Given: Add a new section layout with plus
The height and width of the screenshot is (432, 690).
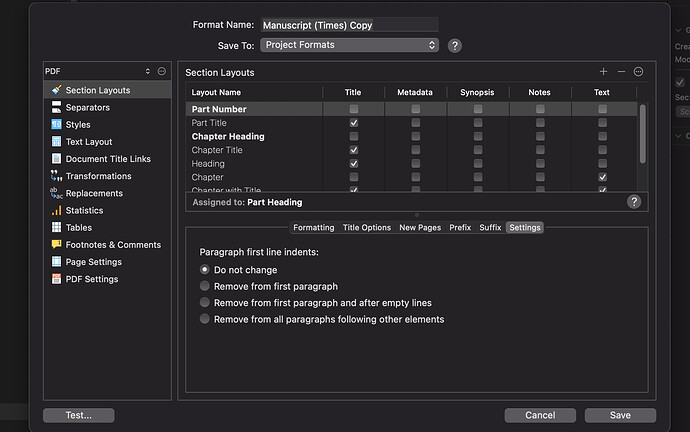Looking at the screenshot, I should [x=603, y=72].
